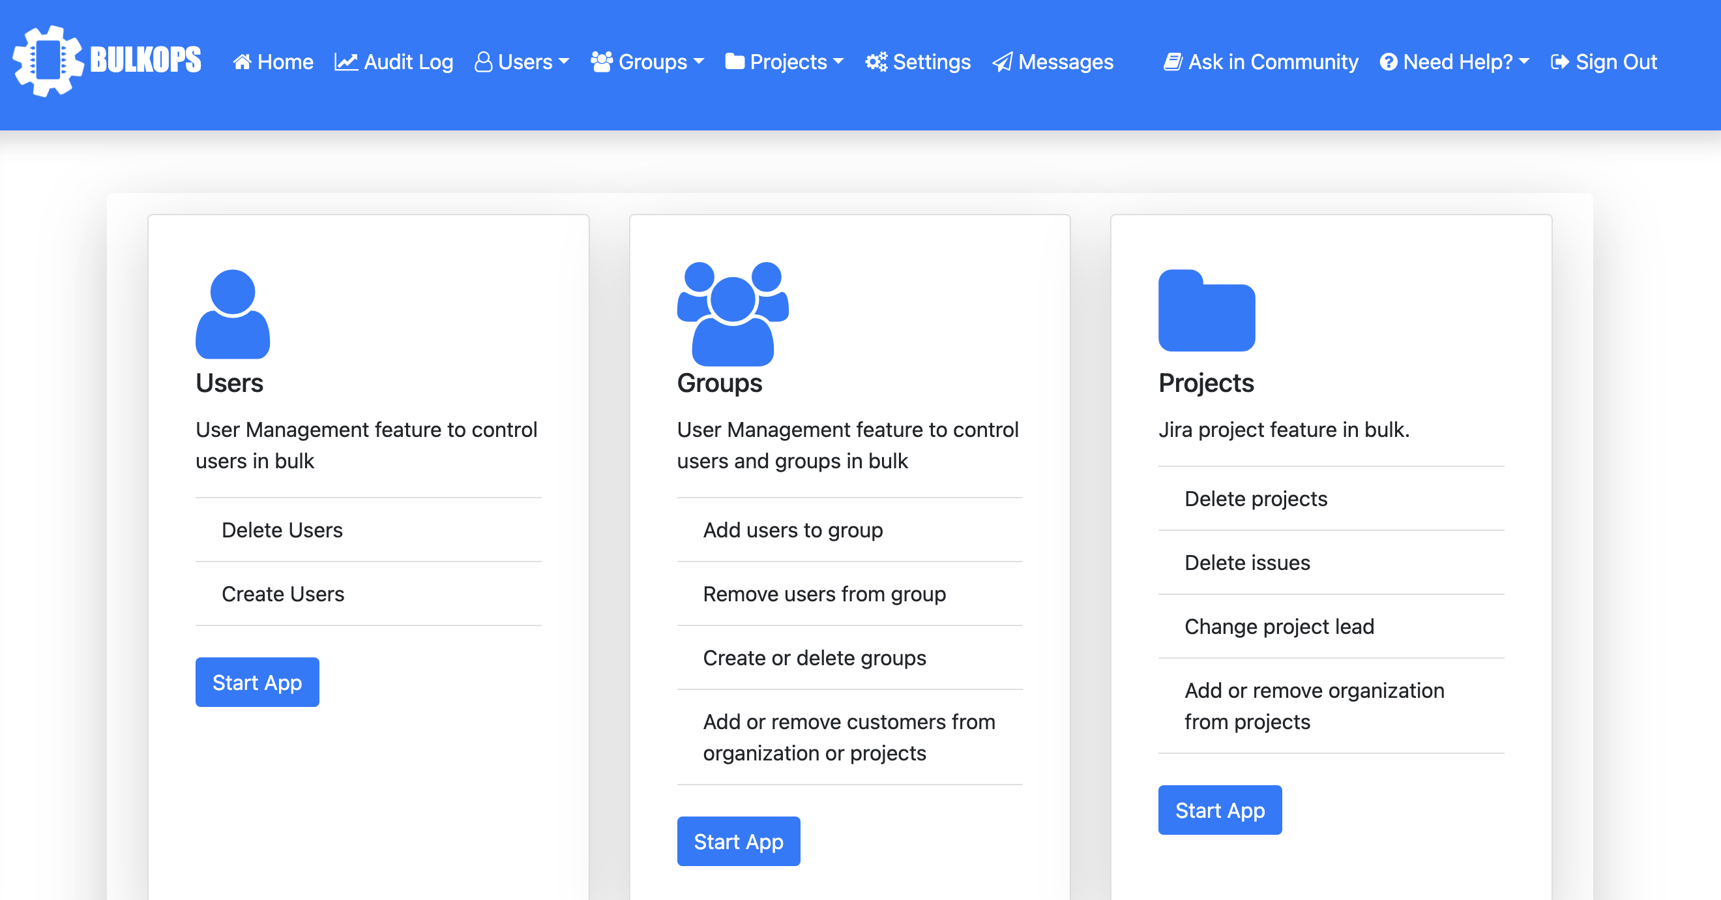This screenshot has width=1721, height=900.
Task: Expand the Need Help? dropdown caret
Action: click(1524, 62)
